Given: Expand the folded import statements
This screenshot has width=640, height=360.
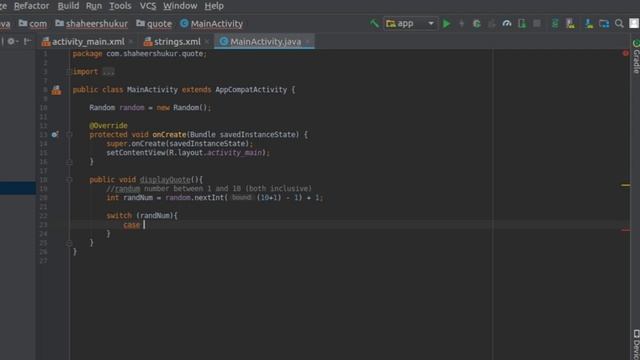Looking at the screenshot, I should [x=109, y=72].
